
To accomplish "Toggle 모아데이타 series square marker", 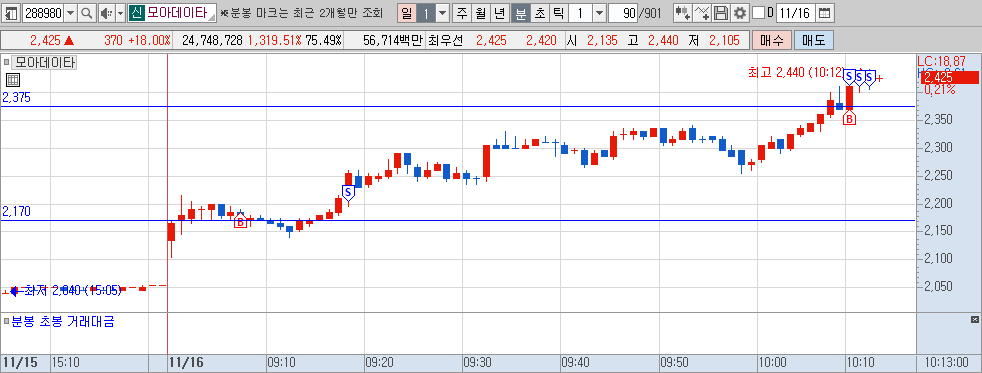I will 7,62.
